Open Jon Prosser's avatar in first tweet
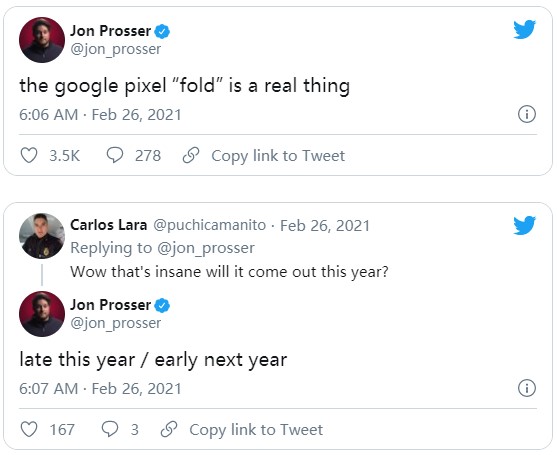The image size is (557, 455). pyautogui.click(x=42, y=40)
